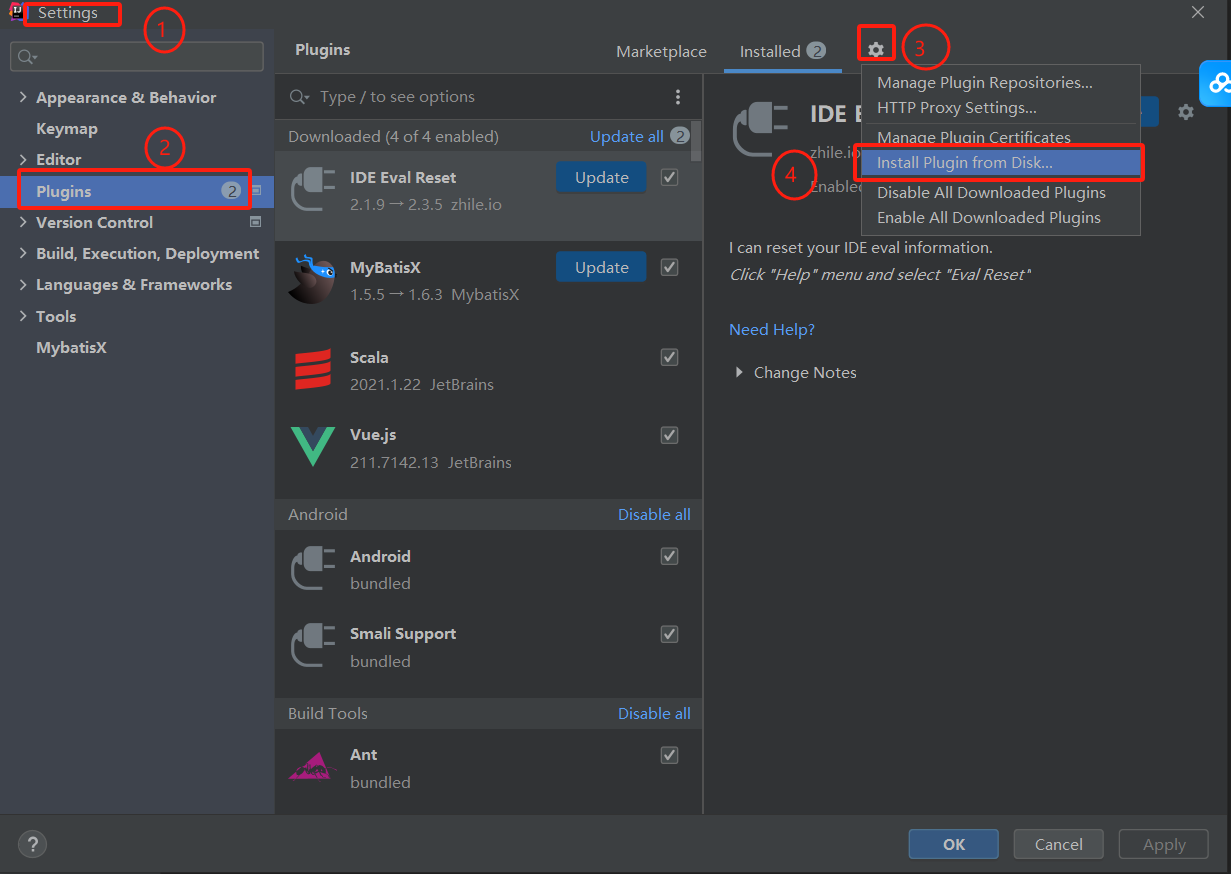The height and width of the screenshot is (874, 1231).
Task: Open the Need Help? link
Action: coord(772,330)
